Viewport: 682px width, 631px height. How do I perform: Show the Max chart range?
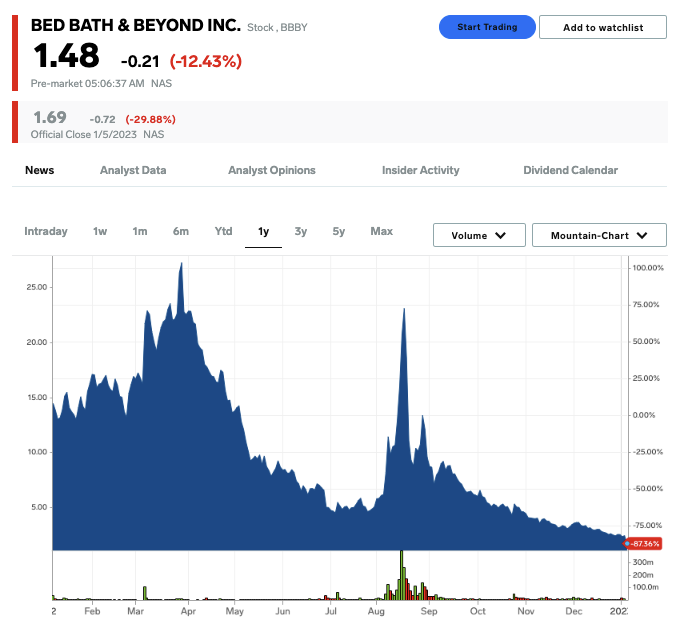coord(381,231)
